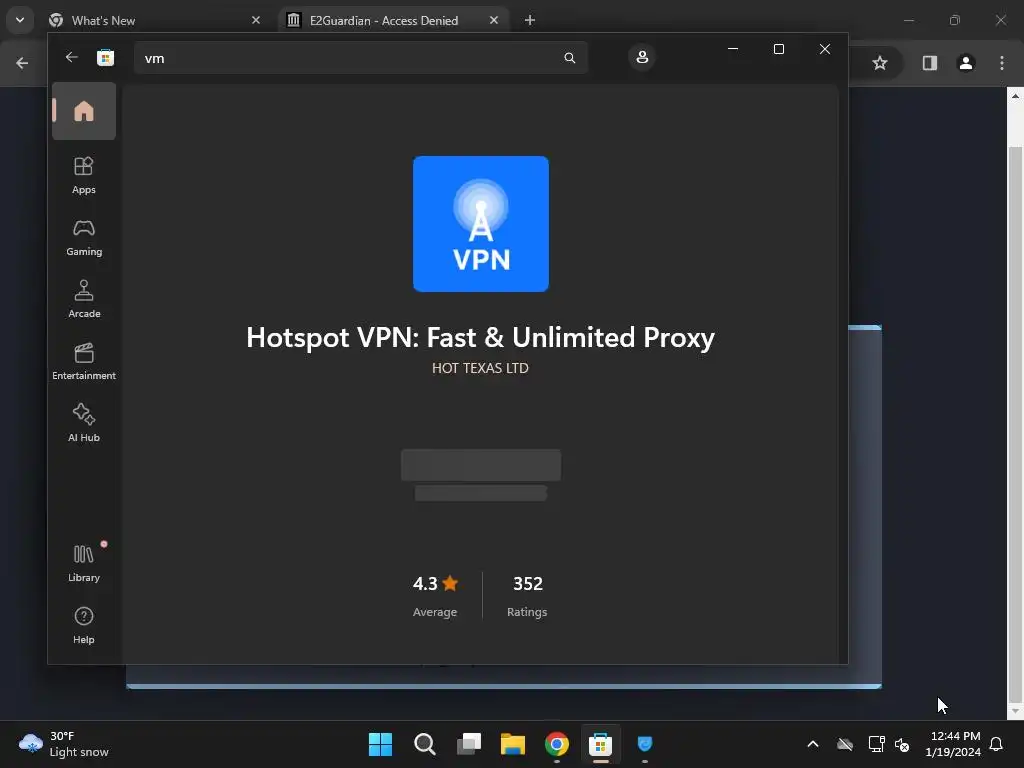This screenshot has width=1024, height=768.
Task: Open the AI Hub section
Action: [84, 424]
